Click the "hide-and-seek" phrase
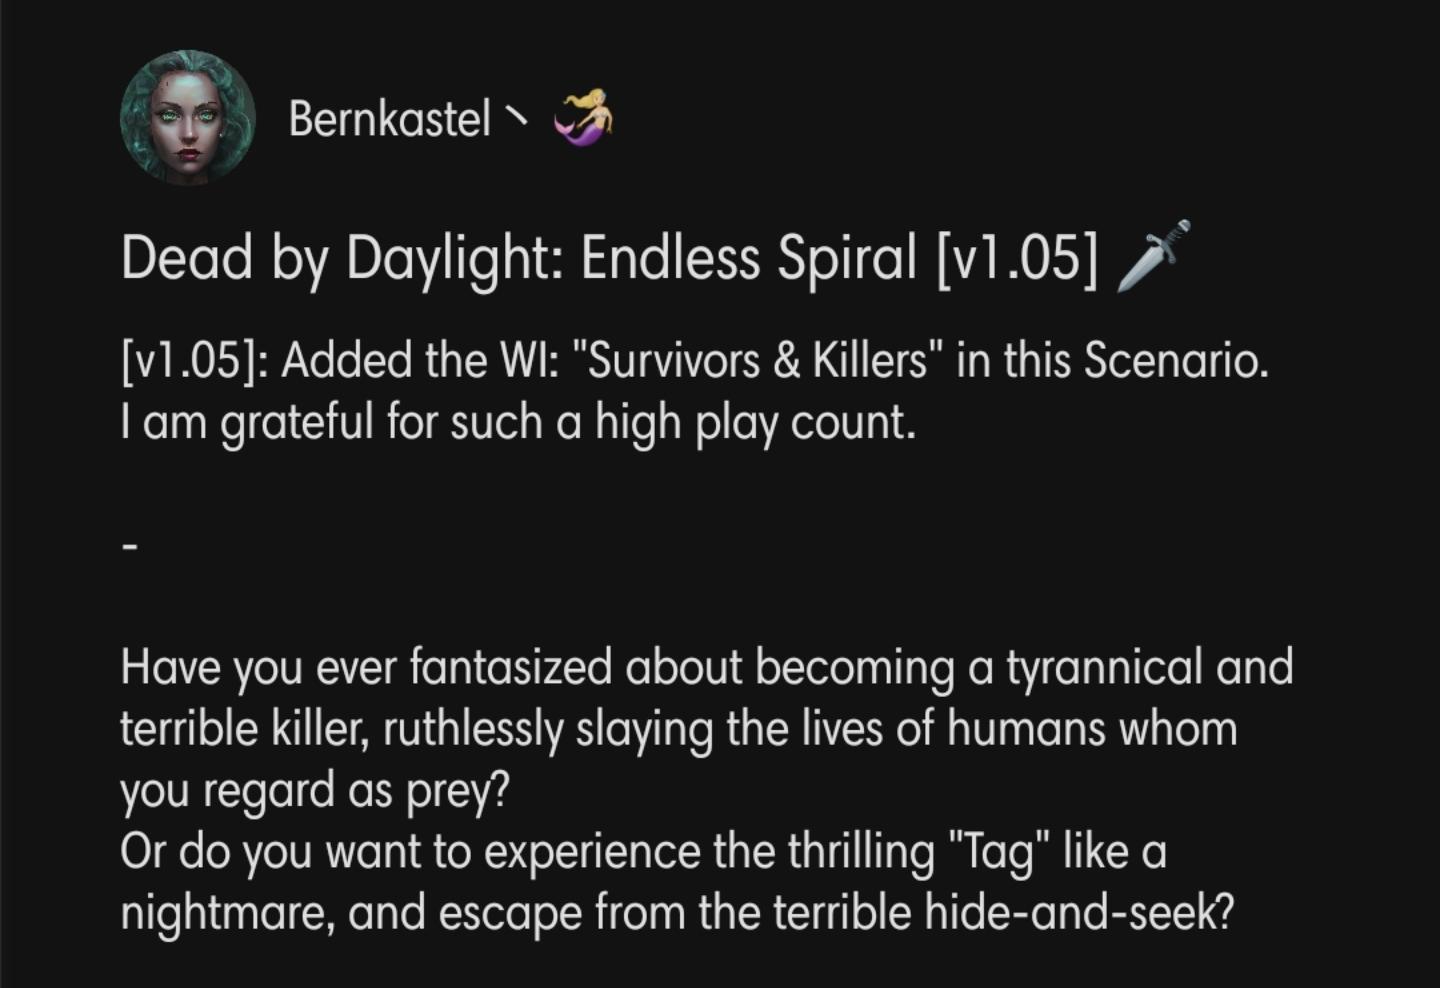This screenshot has width=1440, height=988. click(1073, 913)
